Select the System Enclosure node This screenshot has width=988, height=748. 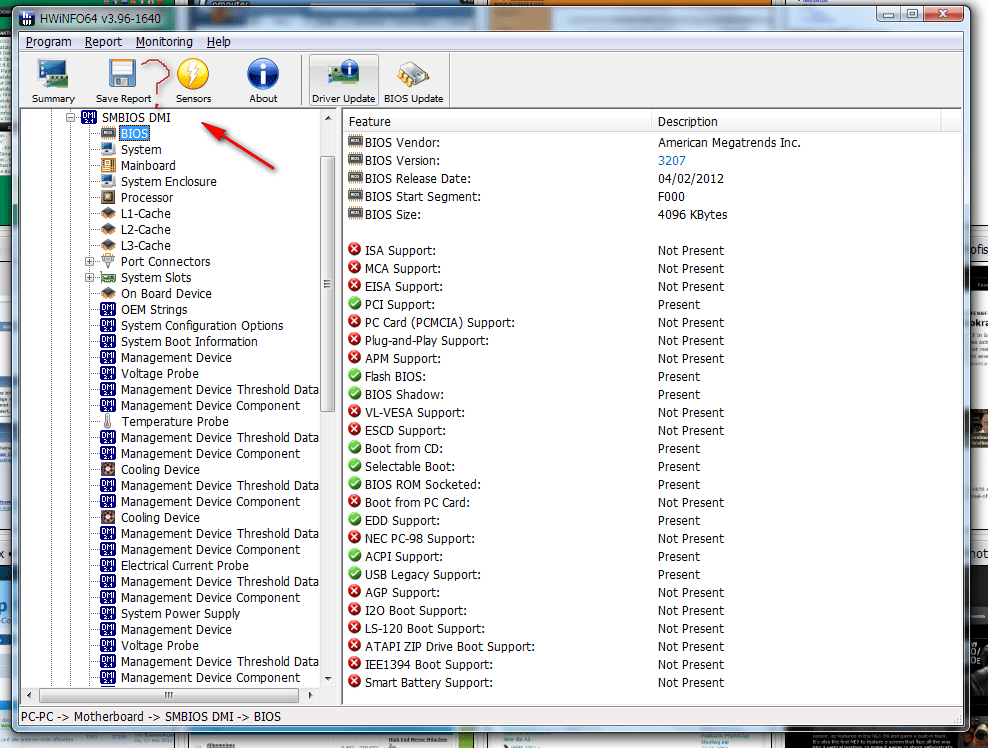pyautogui.click(x=169, y=181)
